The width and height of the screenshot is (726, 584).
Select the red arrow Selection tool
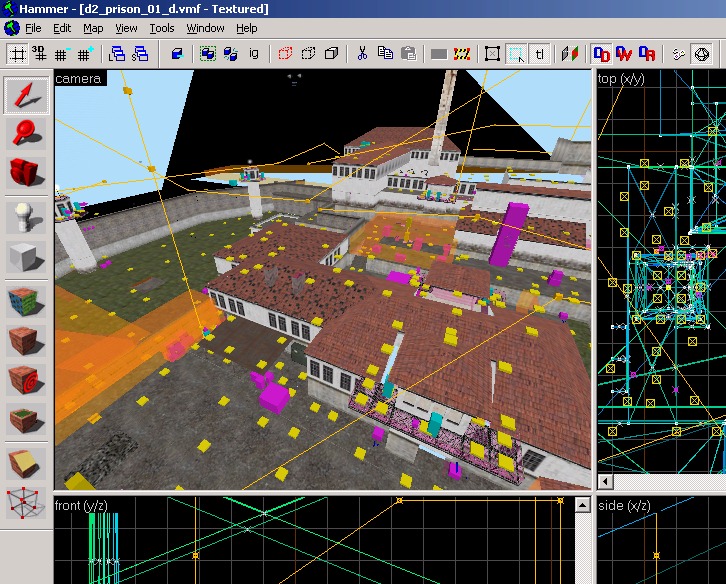26,95
